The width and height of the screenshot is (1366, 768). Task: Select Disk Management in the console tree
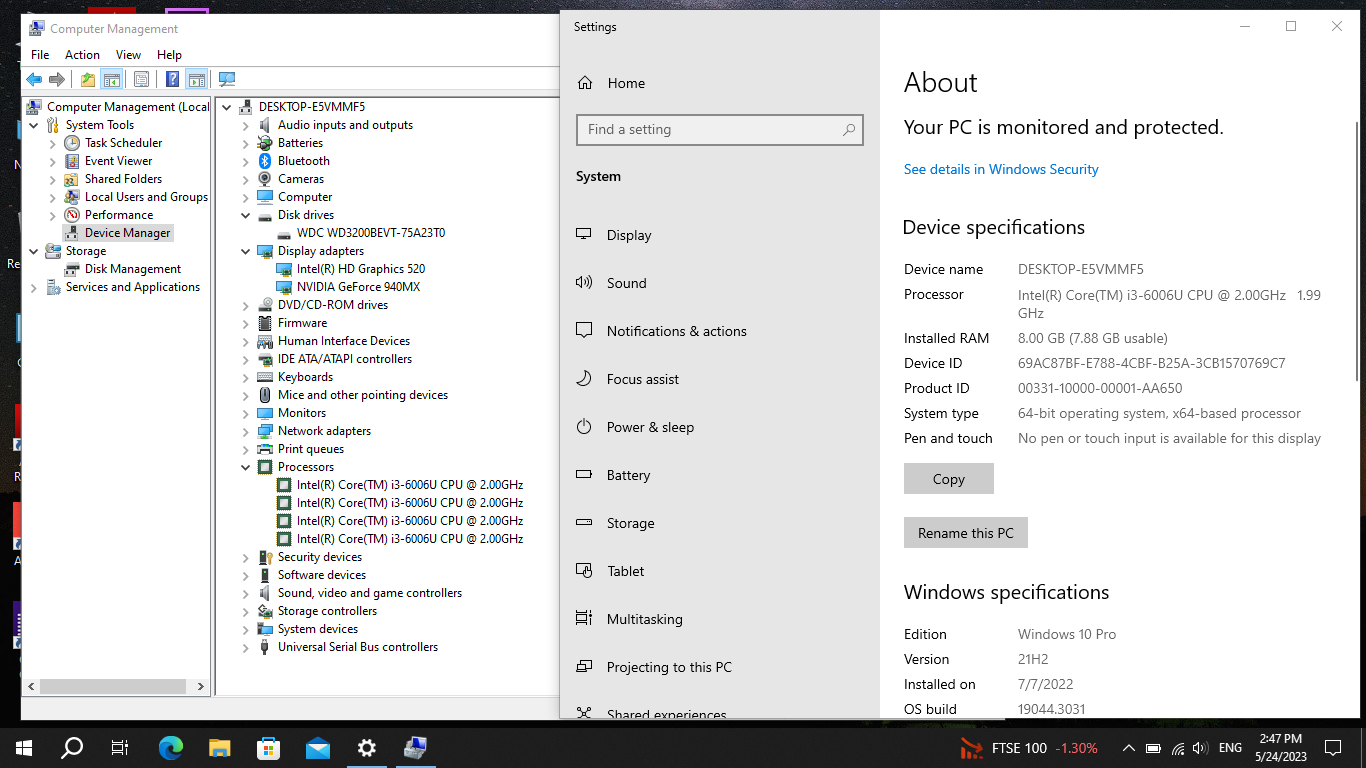[x=133, y=269]
